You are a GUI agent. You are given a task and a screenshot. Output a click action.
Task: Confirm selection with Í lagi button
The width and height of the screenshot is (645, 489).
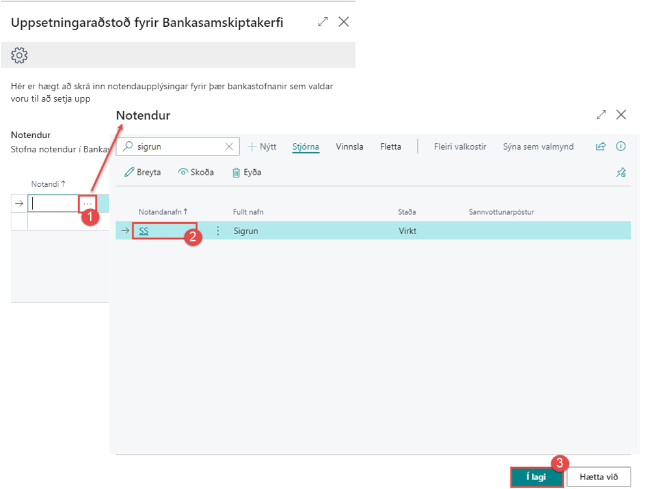[537, 477]
